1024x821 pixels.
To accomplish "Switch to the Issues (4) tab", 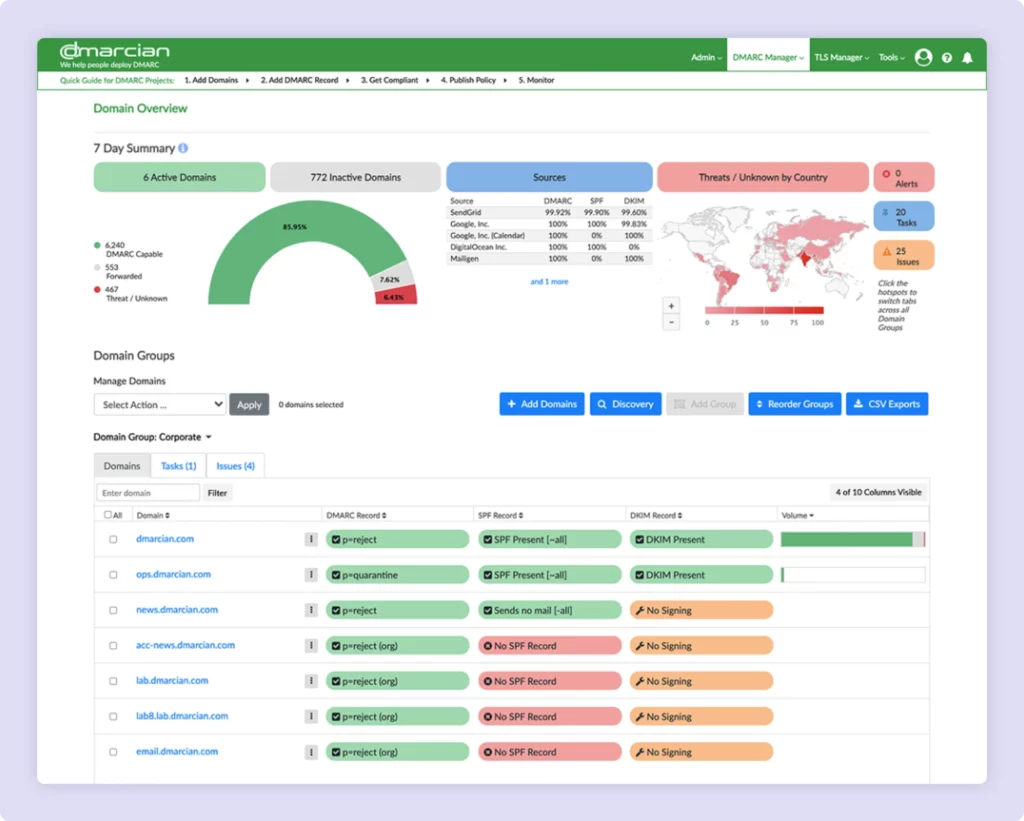I will point(235,466).
